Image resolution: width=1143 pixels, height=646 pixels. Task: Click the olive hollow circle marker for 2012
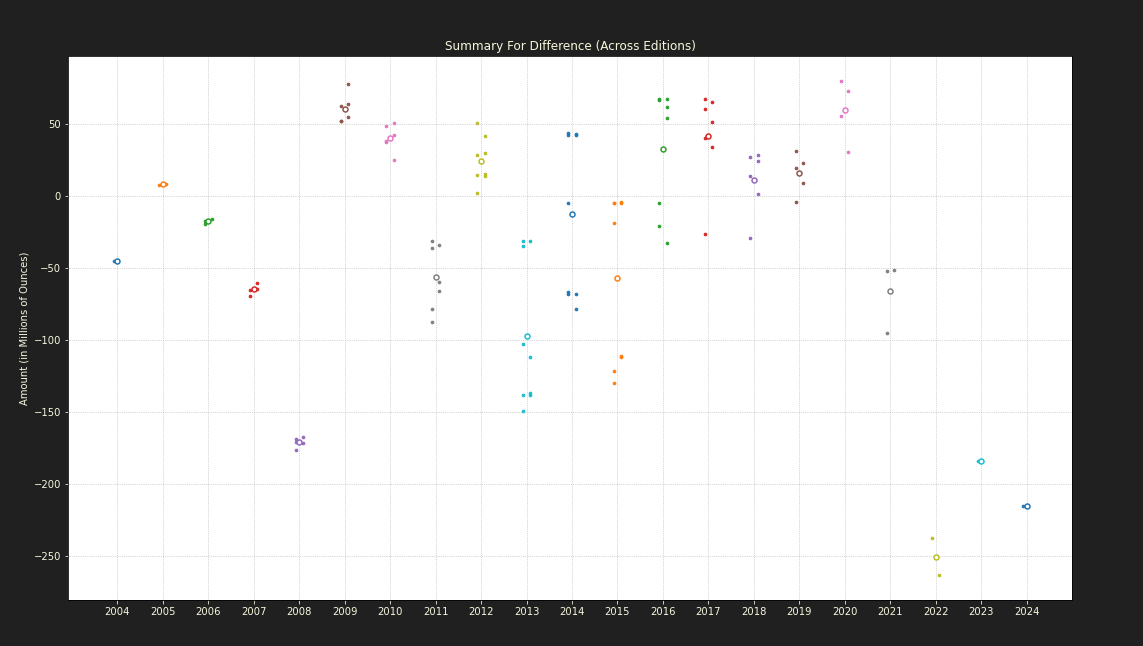481,162
